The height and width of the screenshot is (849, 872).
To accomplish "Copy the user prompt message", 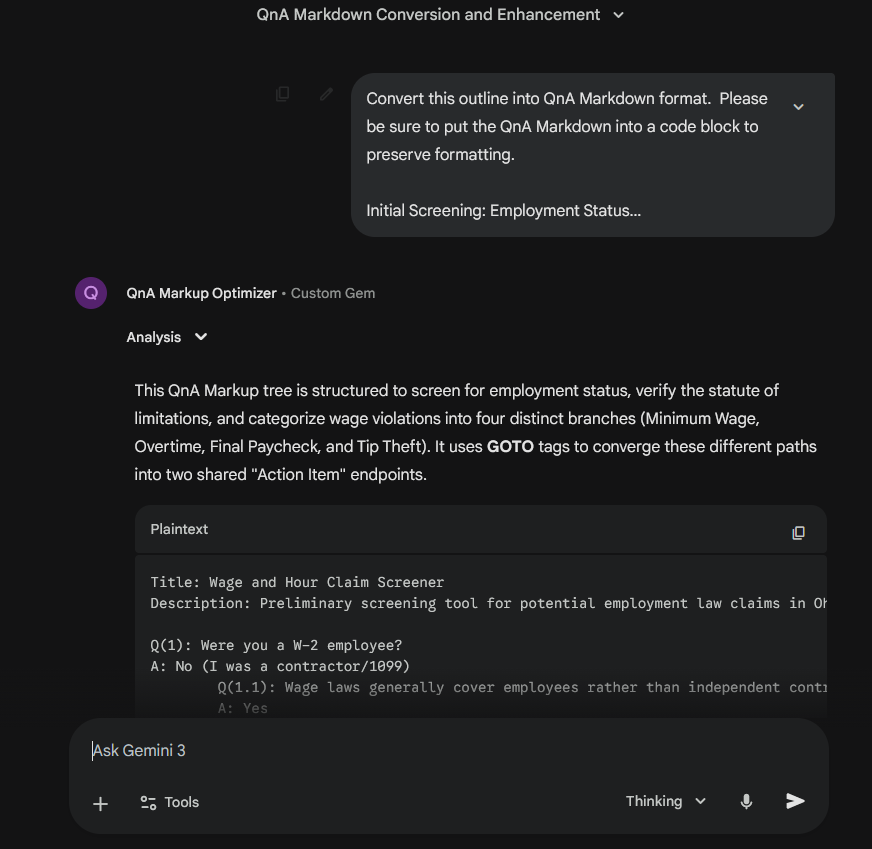I will point(282,93).
